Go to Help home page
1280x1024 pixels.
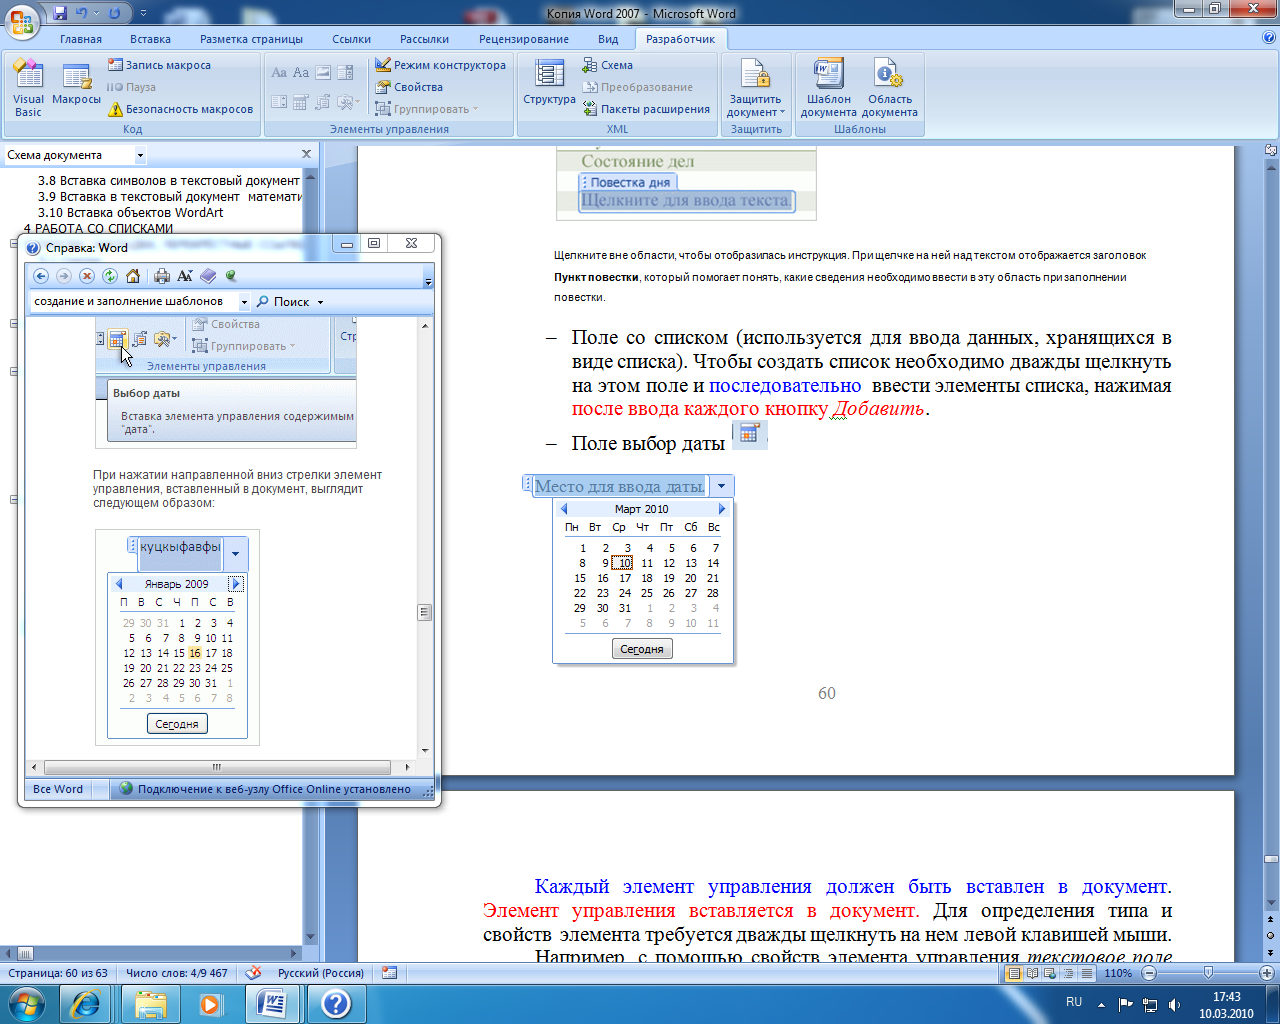133,276
